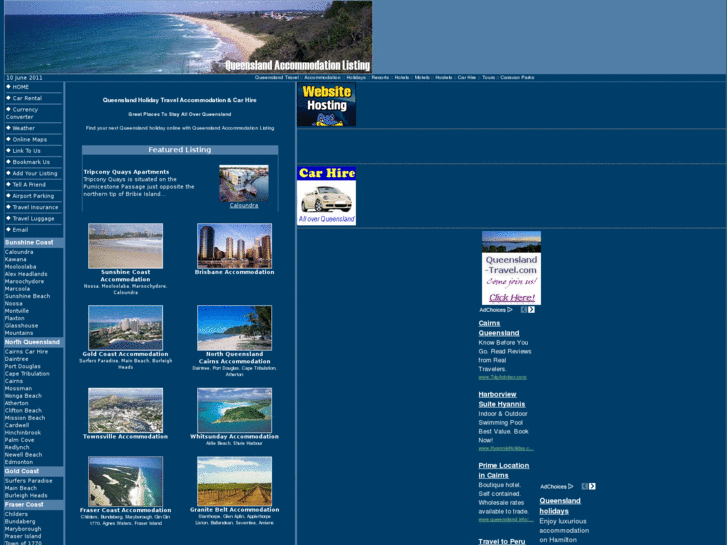Click the Queensland-Travel.com Click Here banner
727x545 pixels.
[x=511, y=268]
